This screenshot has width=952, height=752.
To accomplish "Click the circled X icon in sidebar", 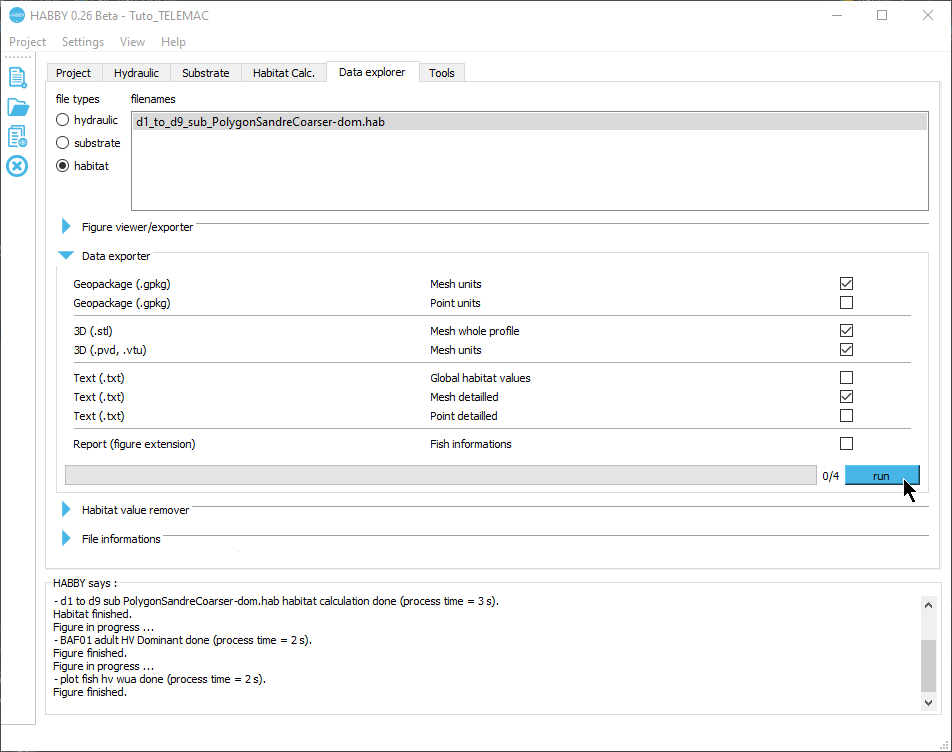I will 17,165.
